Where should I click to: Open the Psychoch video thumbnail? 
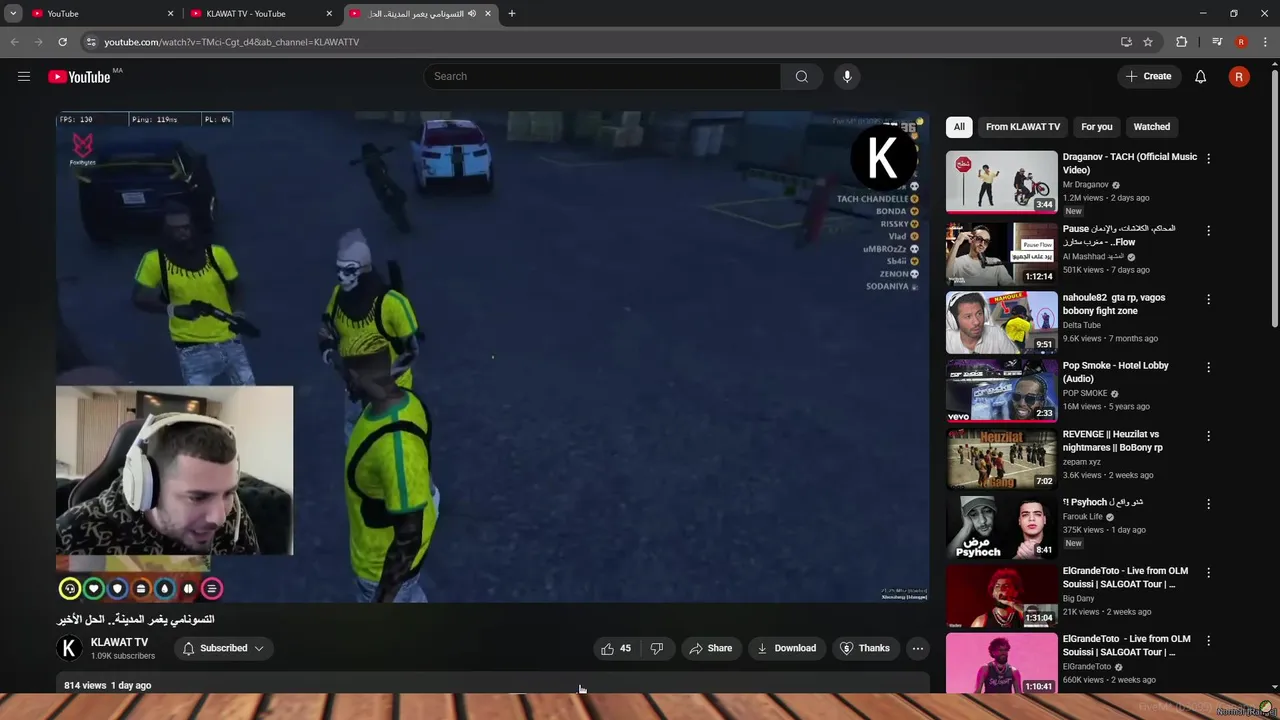pyautogui.click(x=1001, y=527)
